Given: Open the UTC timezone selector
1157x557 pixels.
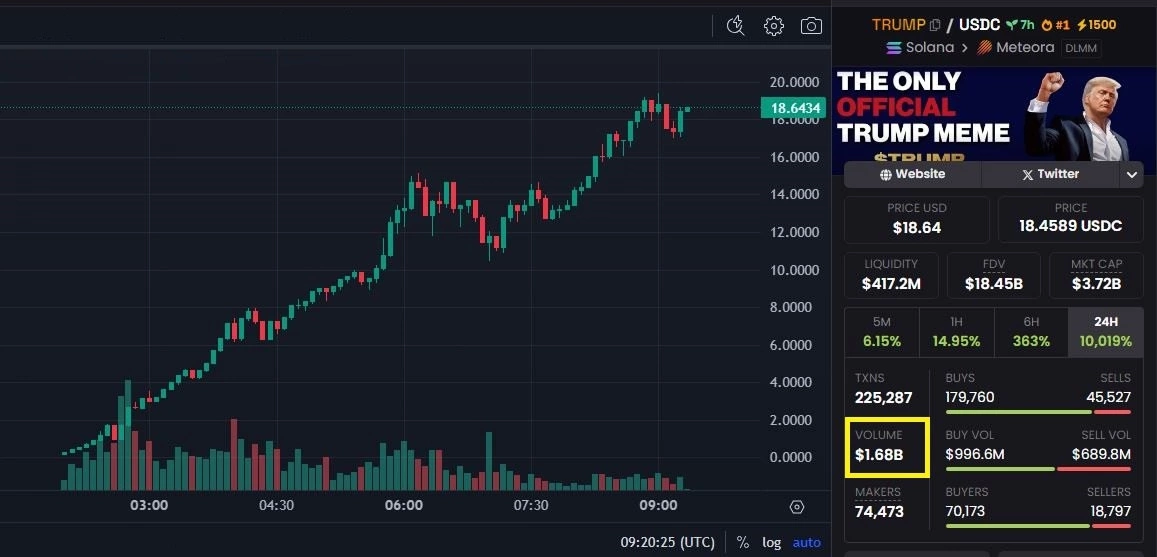Looking at the screenshot, I should pyautogui.click(x=667, y=542).
